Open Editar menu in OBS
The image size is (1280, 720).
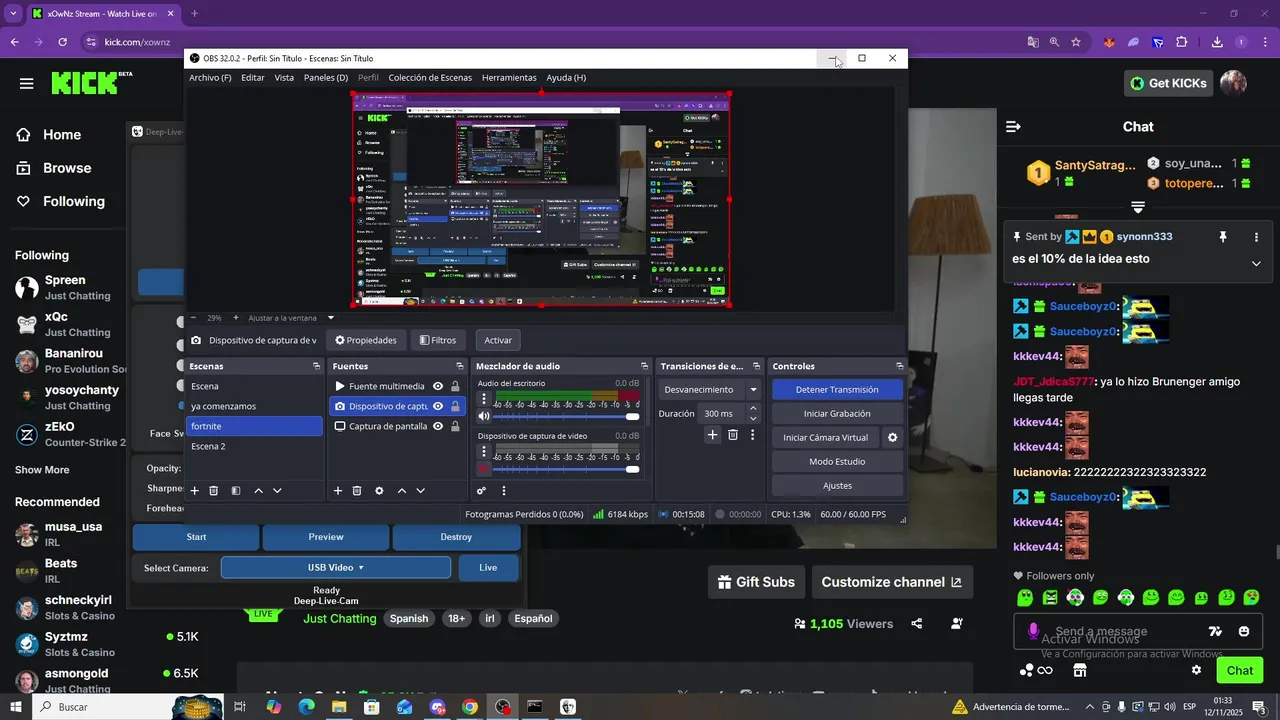253,77
